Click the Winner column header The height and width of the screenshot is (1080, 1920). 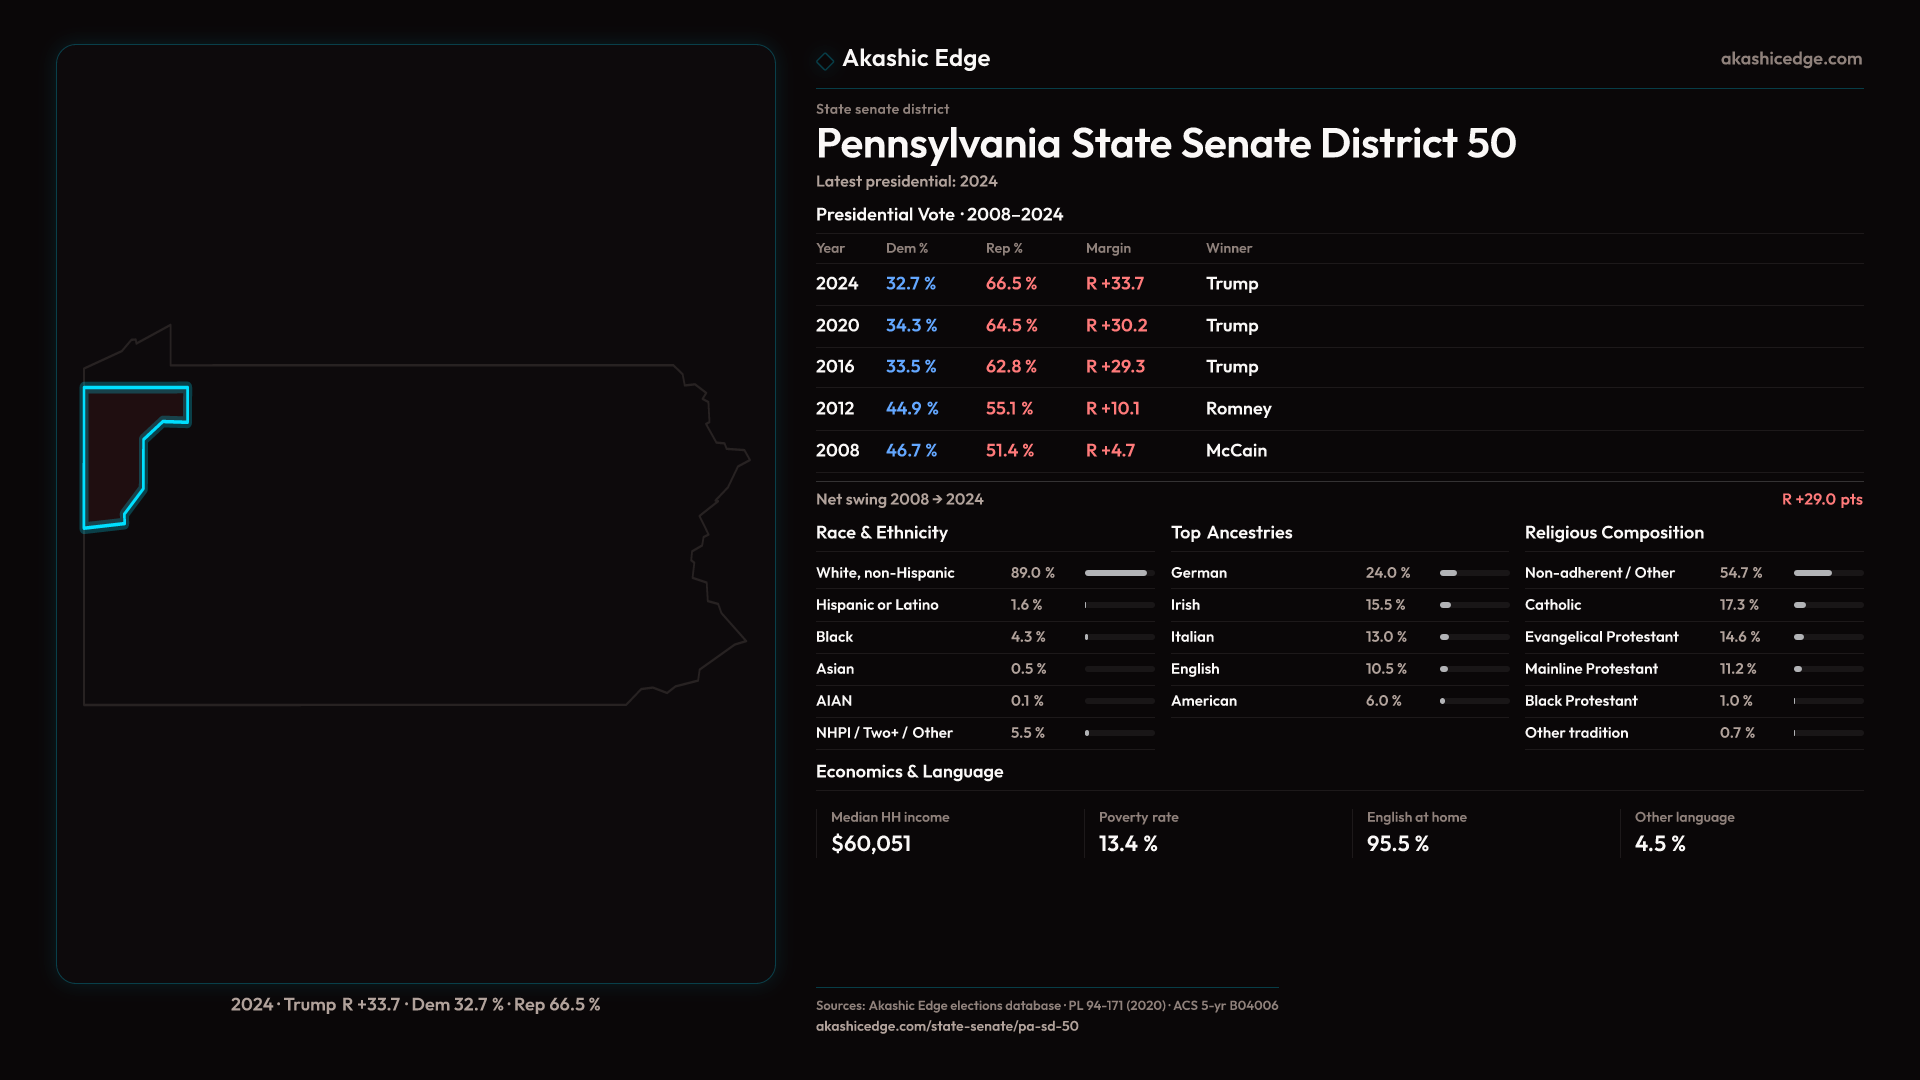(x=1228, y=248)
